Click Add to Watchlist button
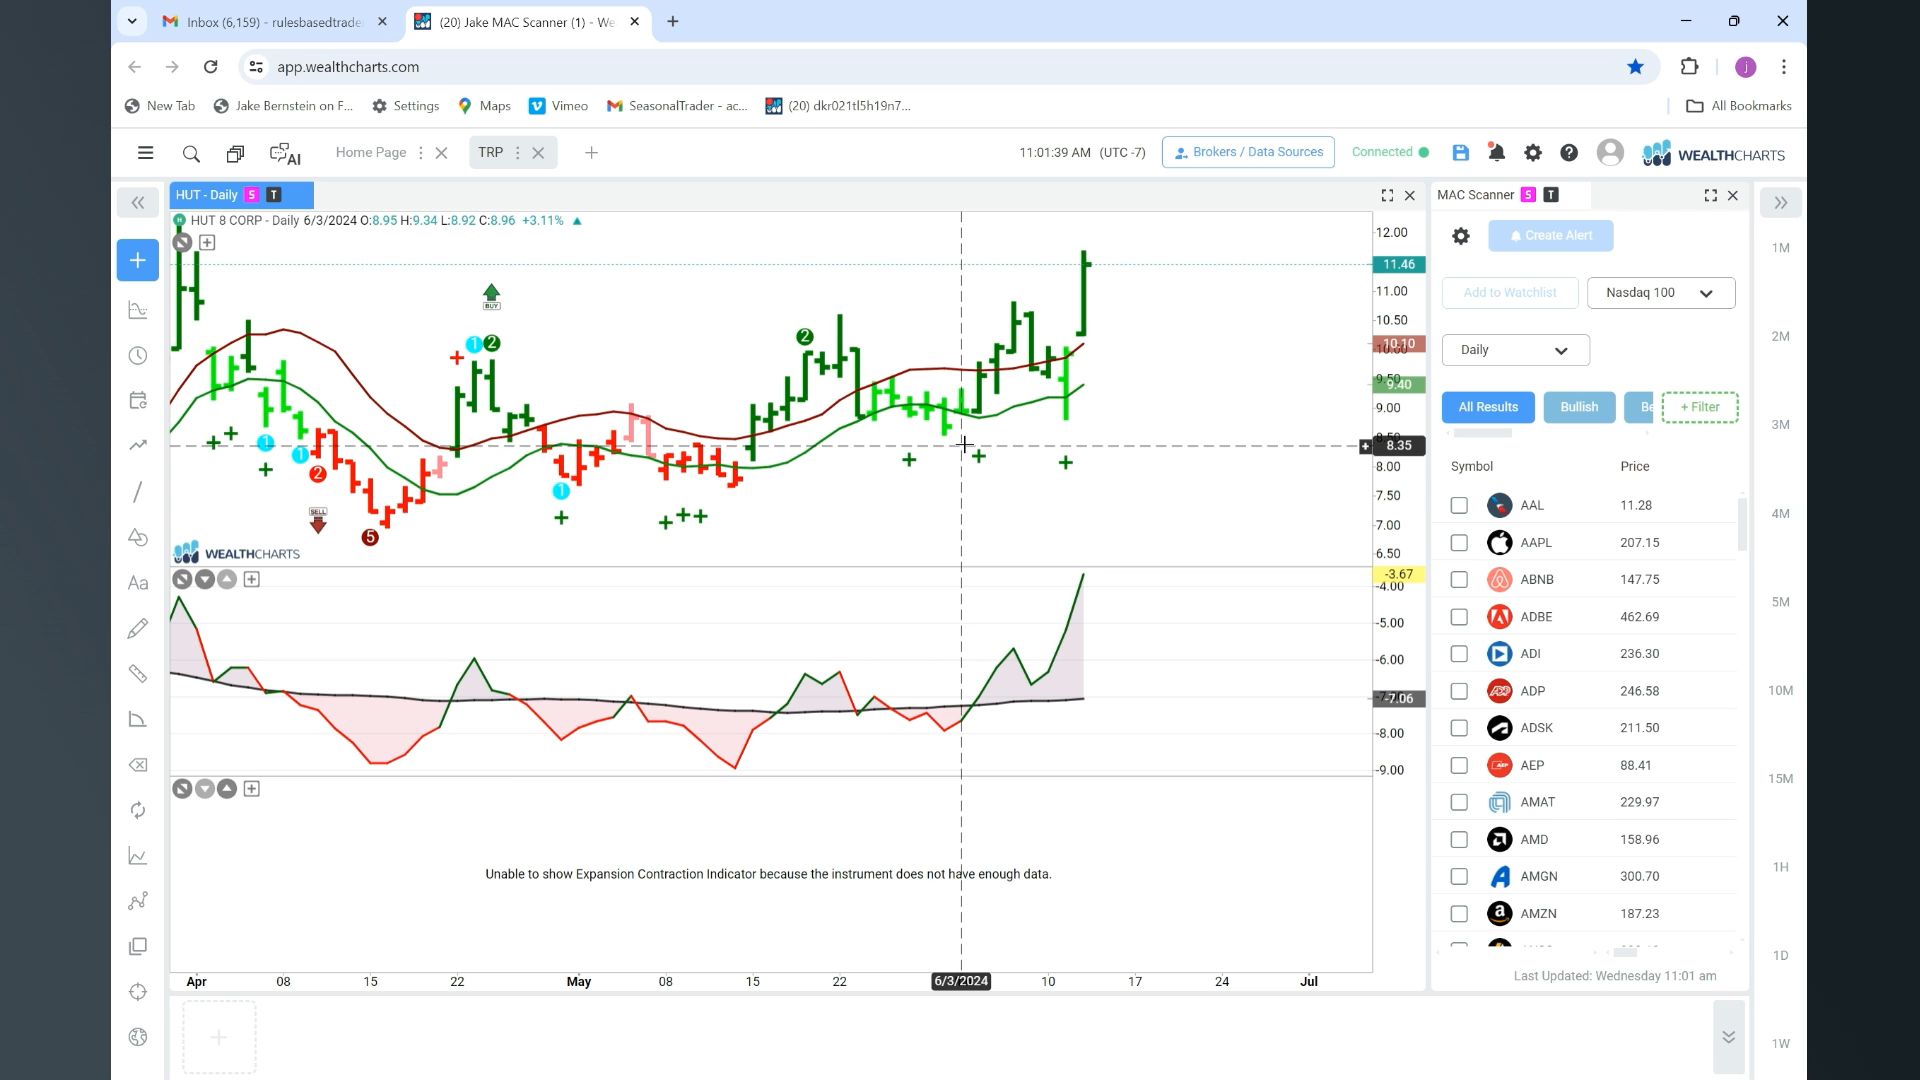The image size is (1920, 1080). tap(1510, 293)
